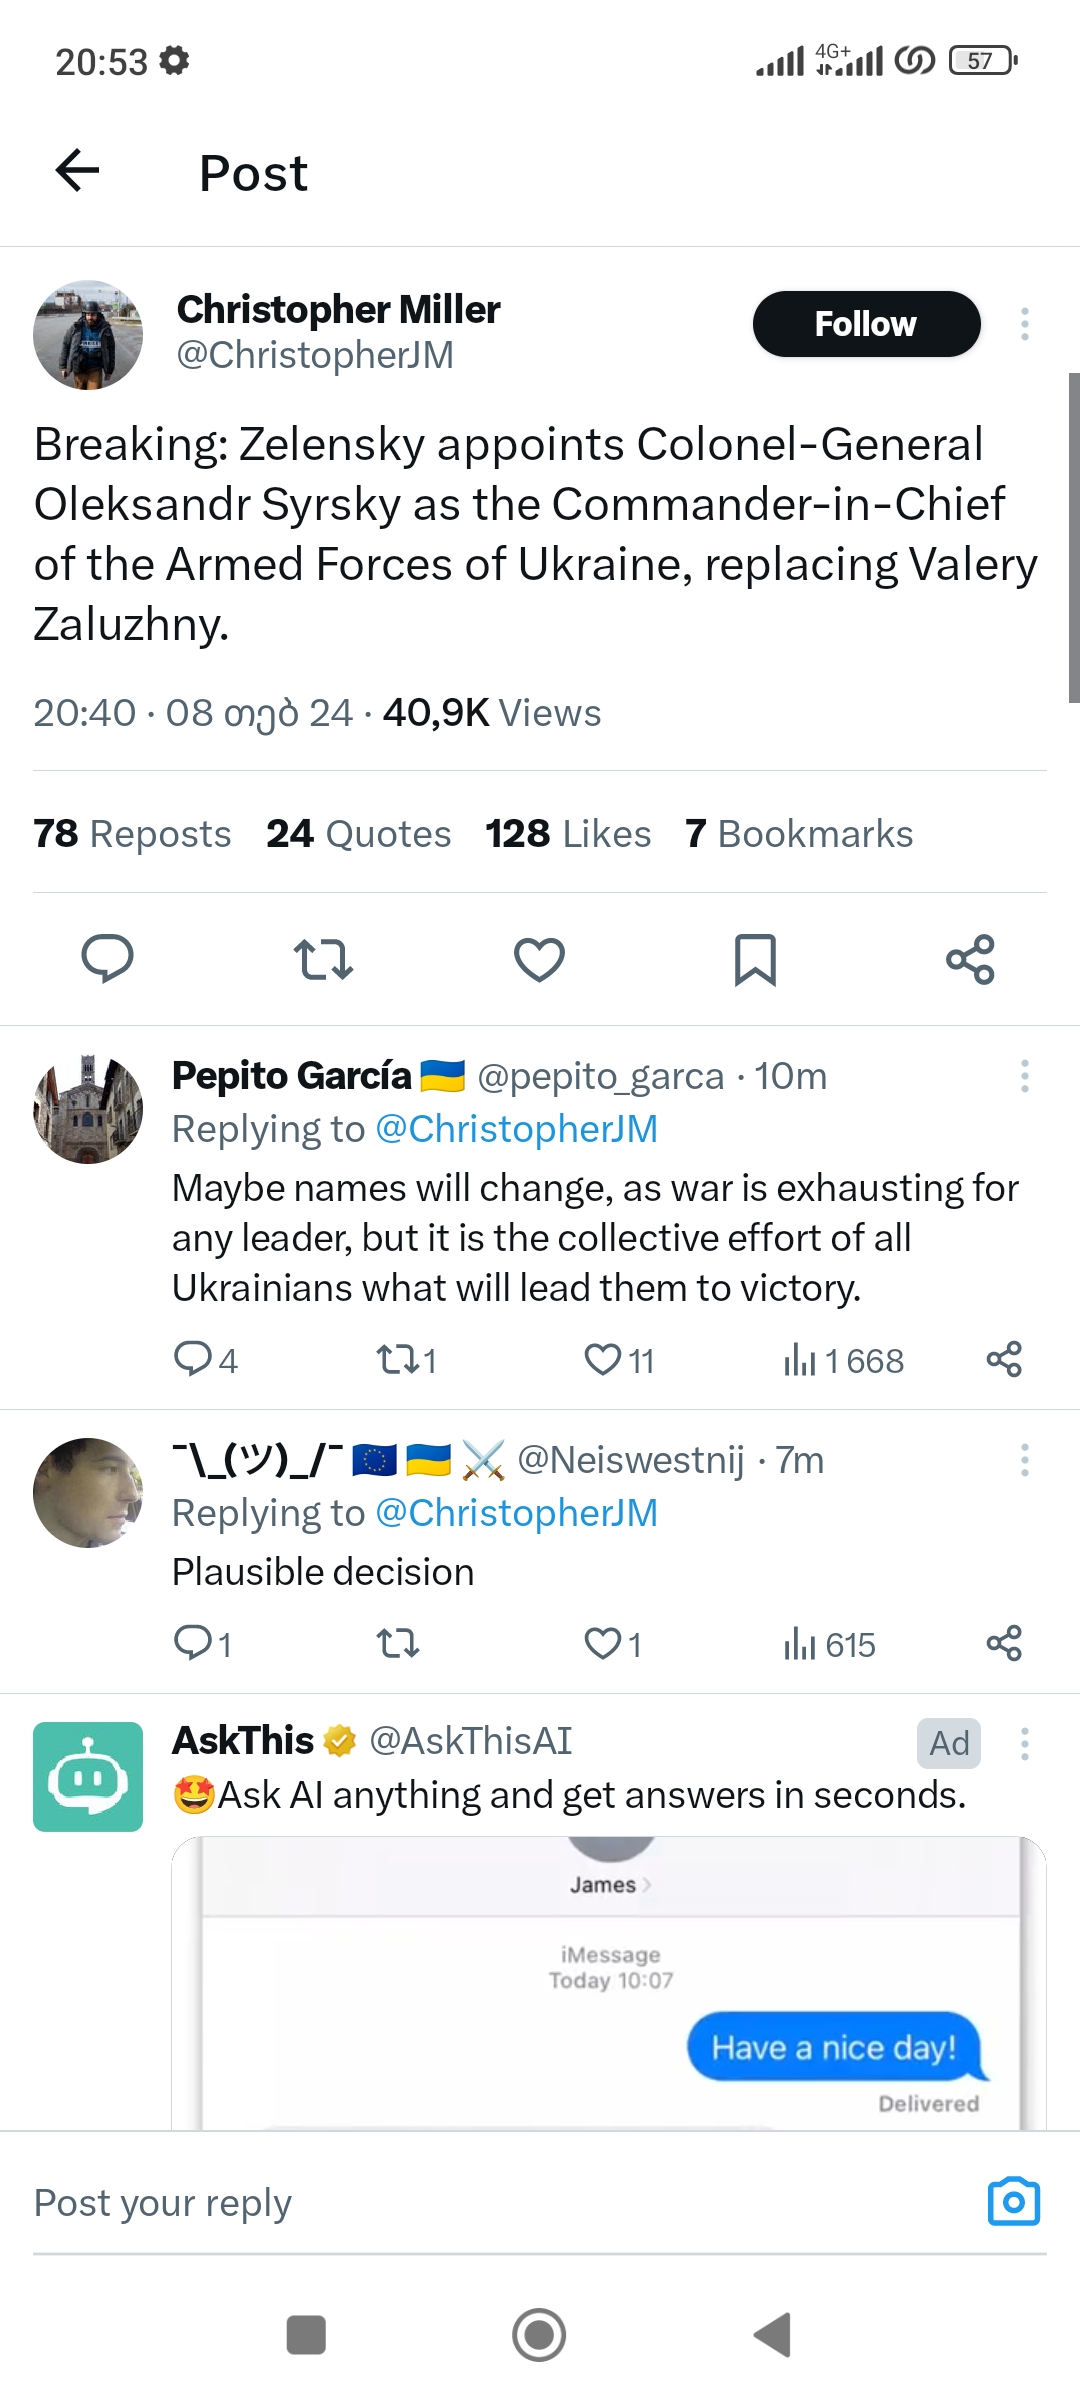Tap the Post your reply field
The image size is (1080, 2400).
[x=400, y=2202]
